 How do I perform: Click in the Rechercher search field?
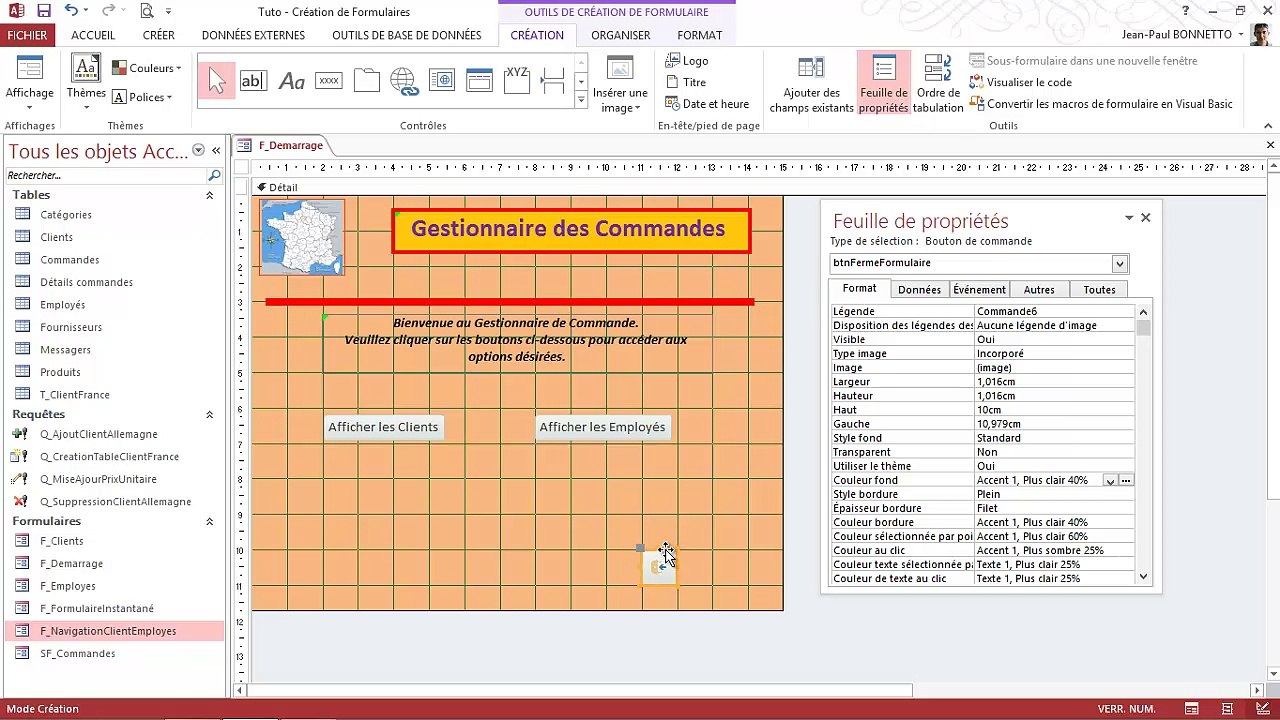[106, 175]
